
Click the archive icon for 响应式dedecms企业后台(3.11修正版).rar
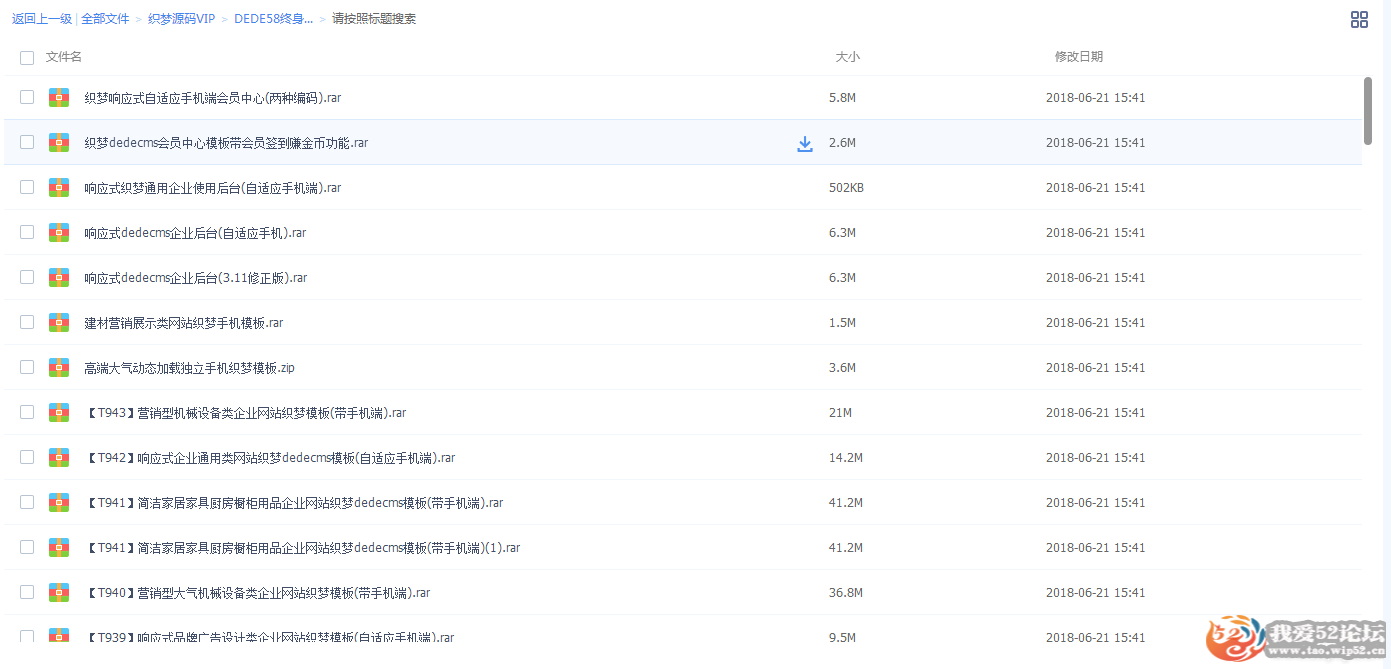[x=59, y=278]
